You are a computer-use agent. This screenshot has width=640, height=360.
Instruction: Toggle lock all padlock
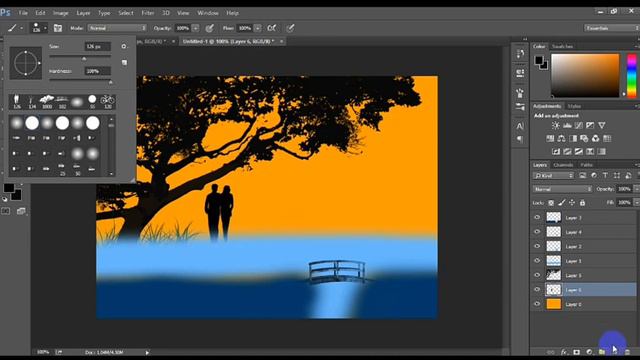[582, 202]
